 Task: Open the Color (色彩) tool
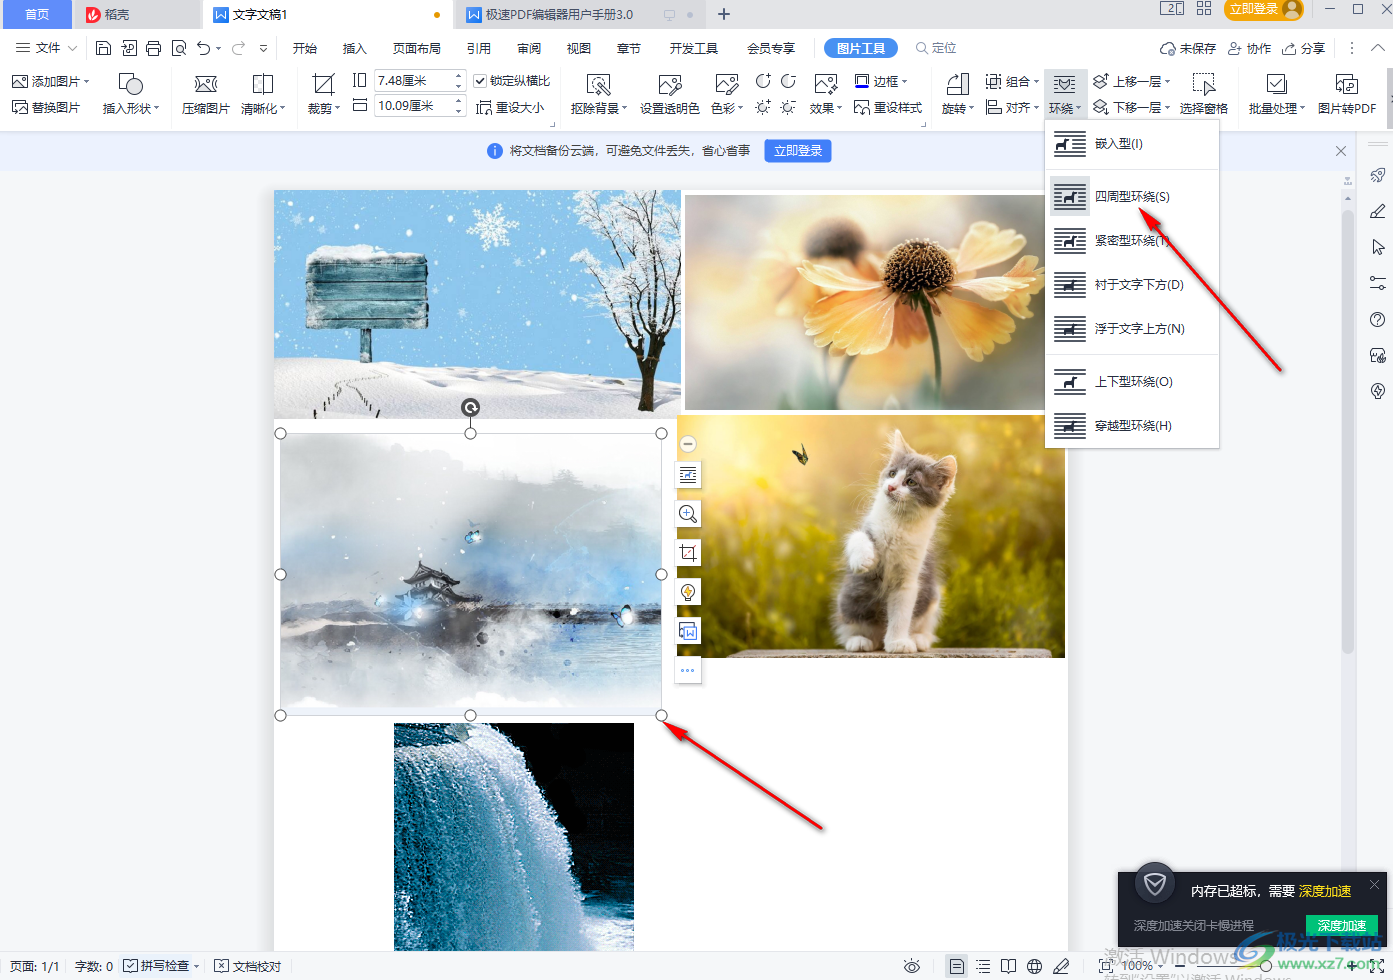point(727,94)
